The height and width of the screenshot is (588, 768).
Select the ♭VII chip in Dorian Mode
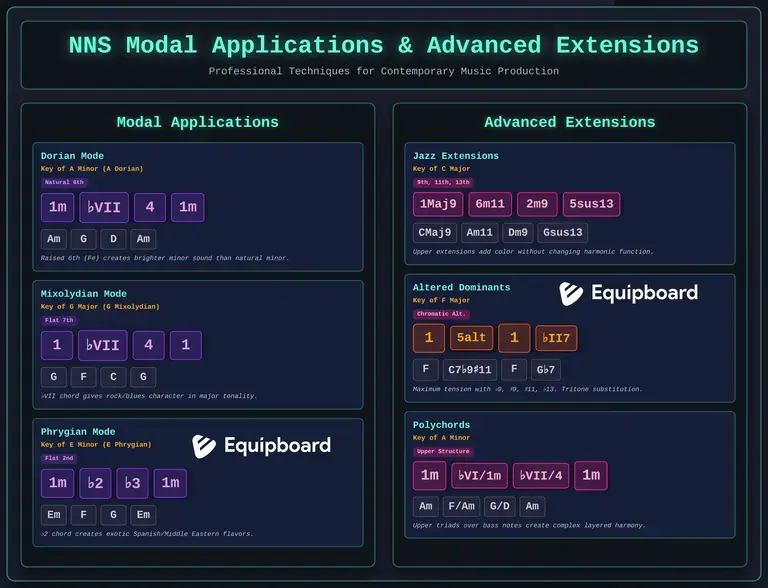104,207
